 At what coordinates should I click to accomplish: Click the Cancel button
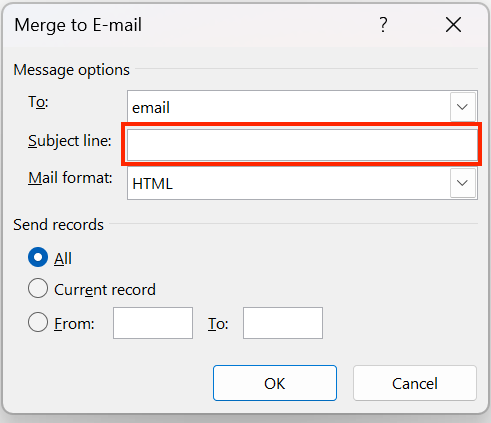(415, 383)
